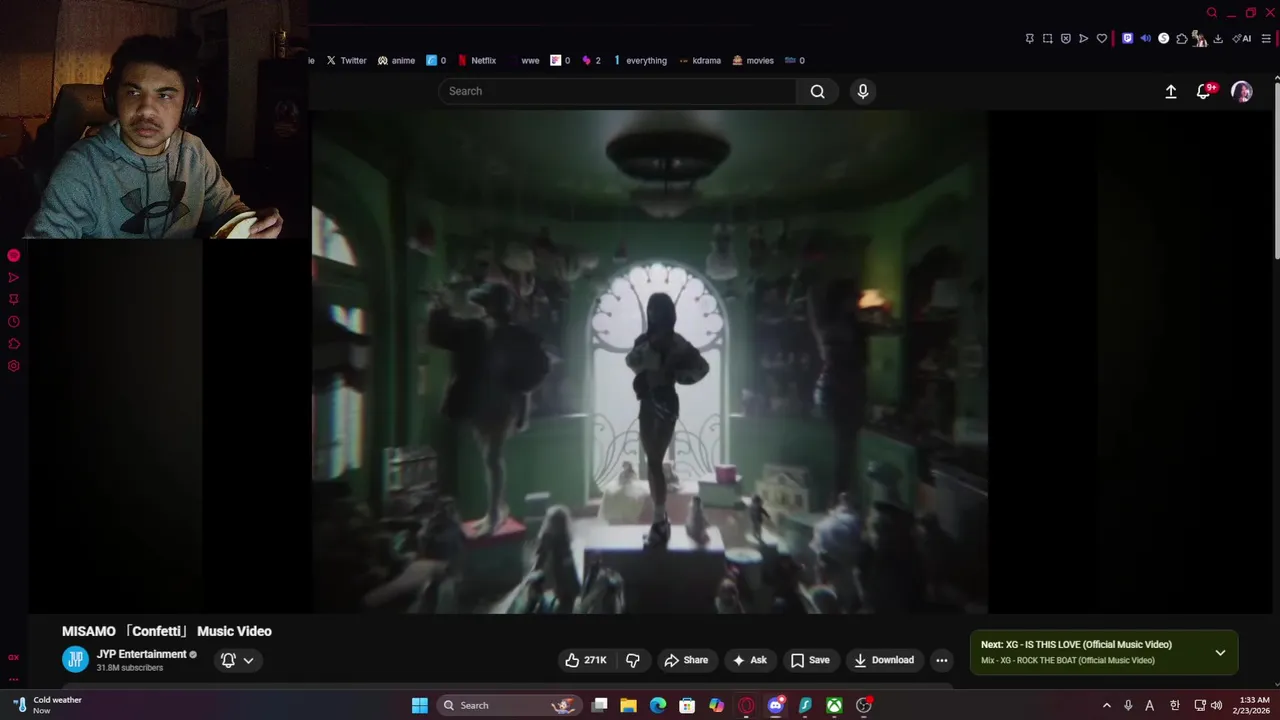Open the Task View taskbar icon

(599, 706)
